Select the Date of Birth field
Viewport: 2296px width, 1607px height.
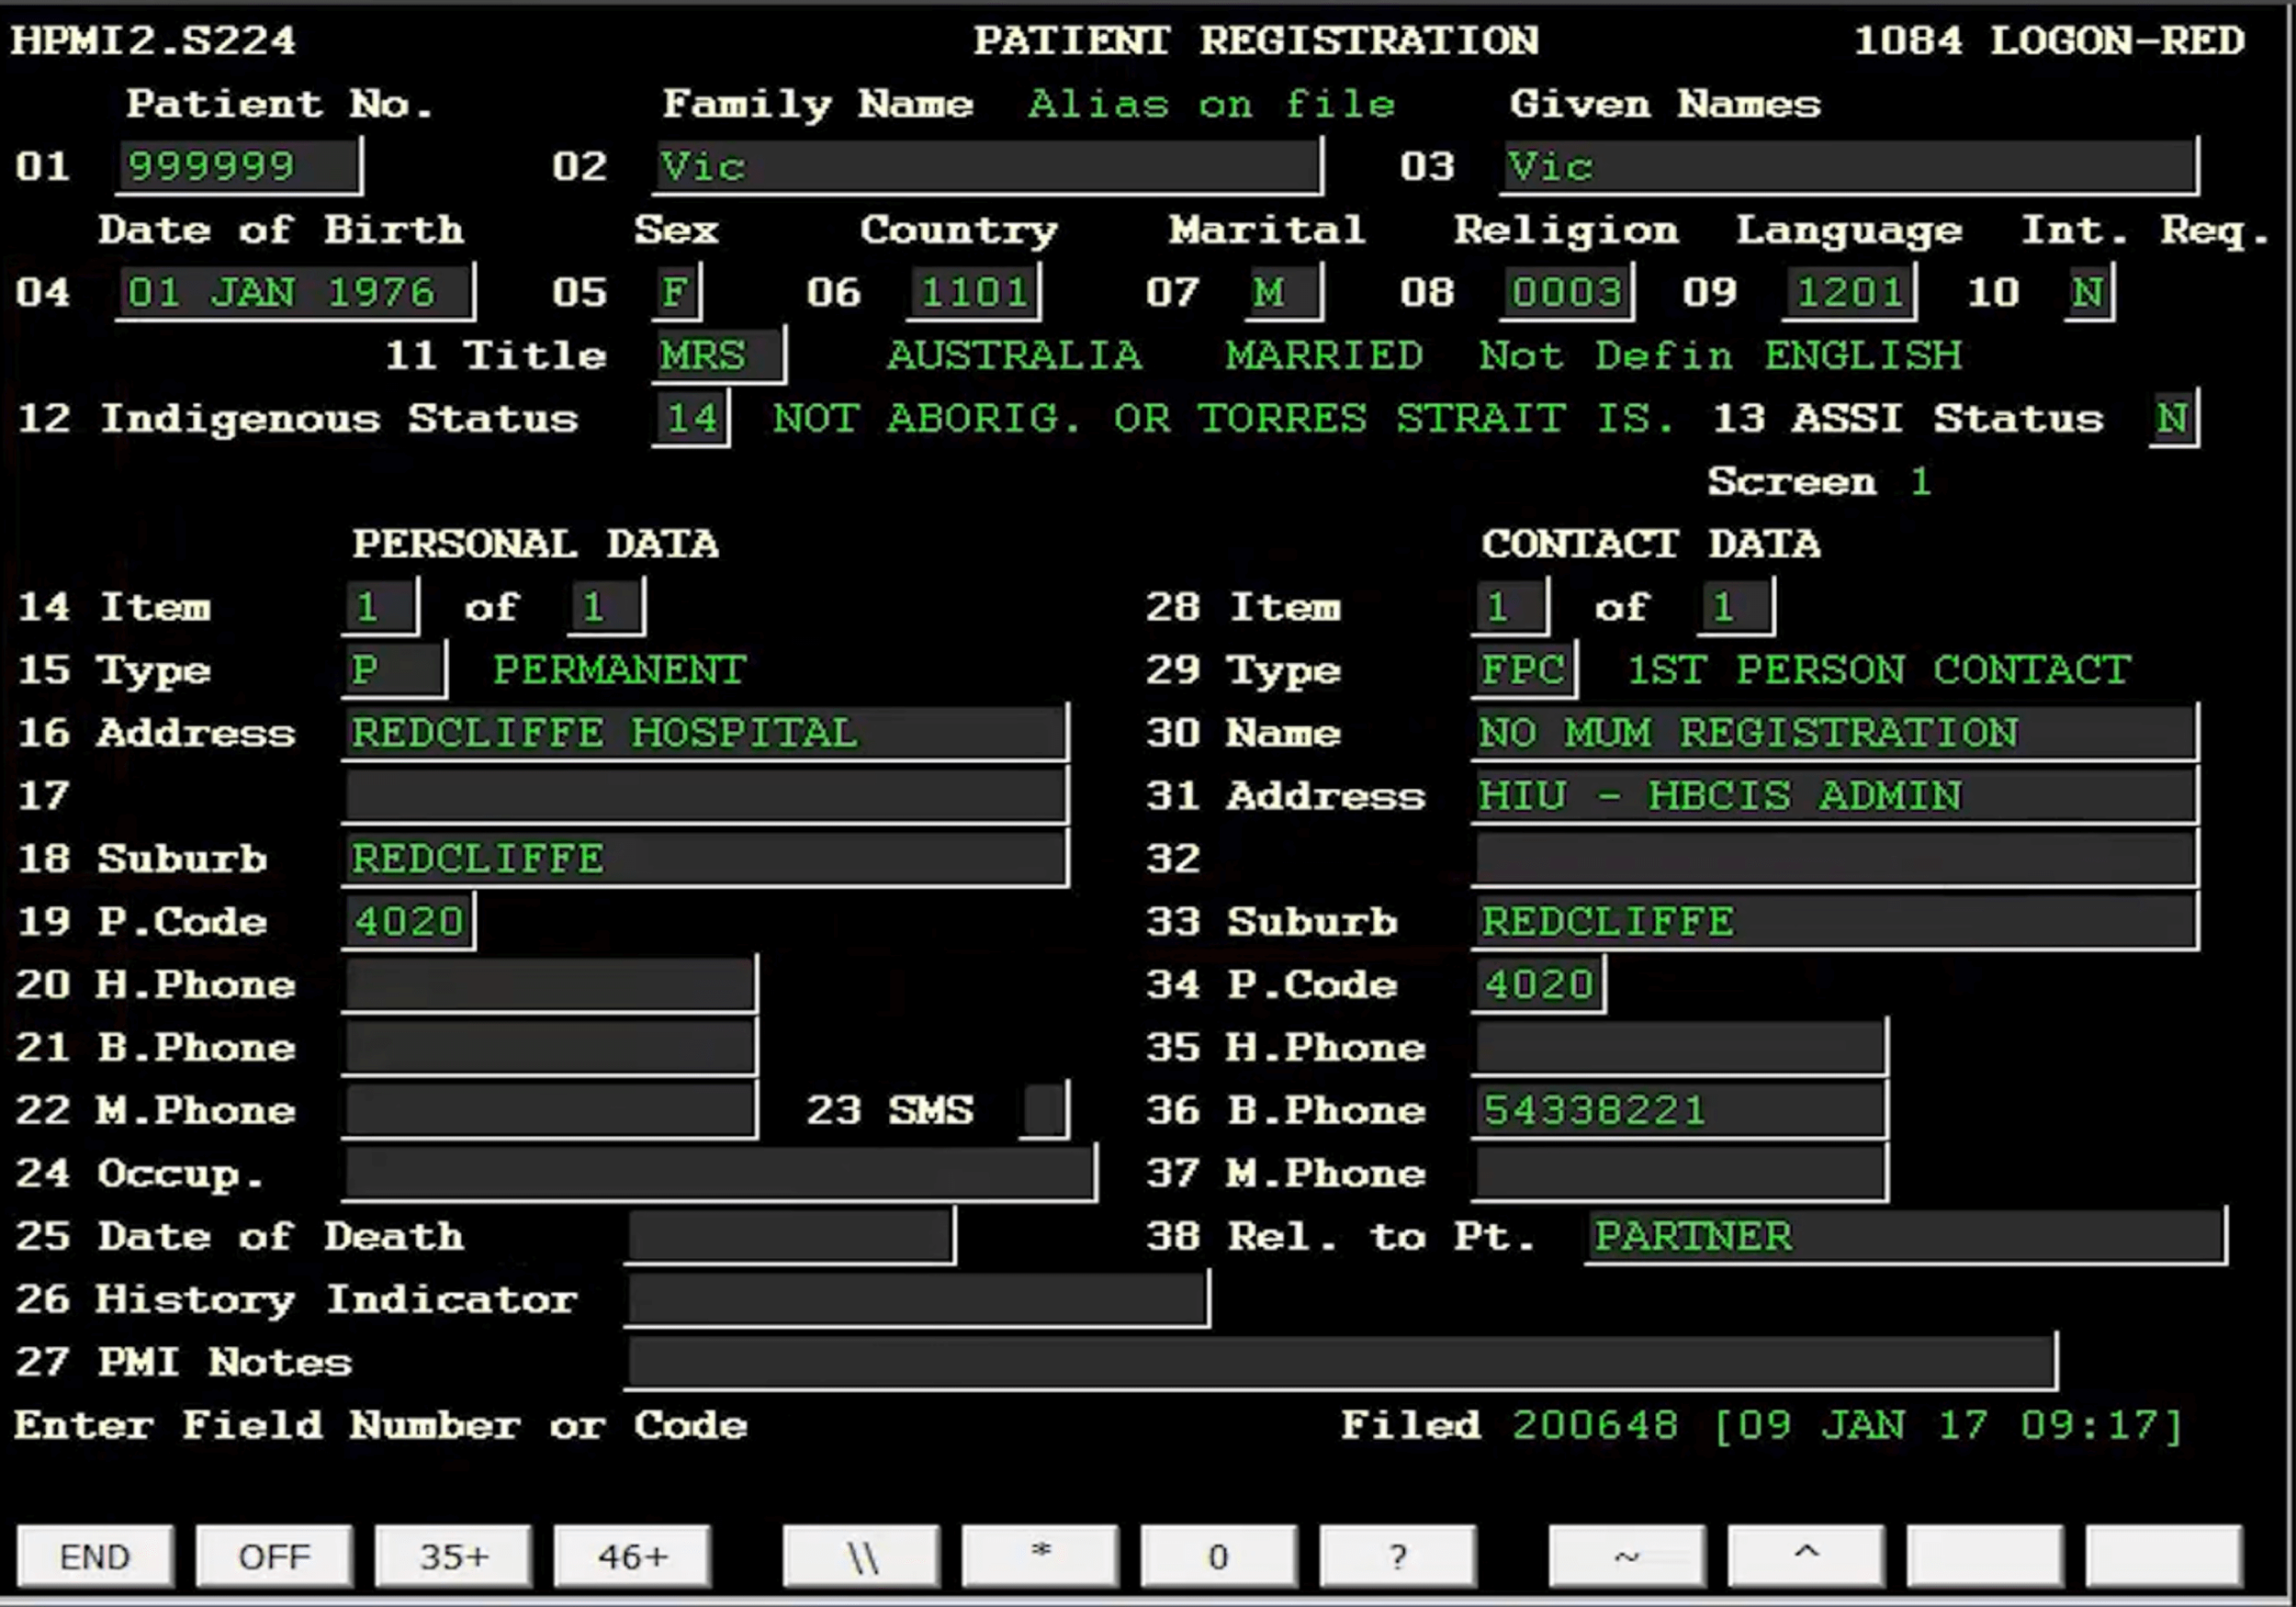click(294, 292)
